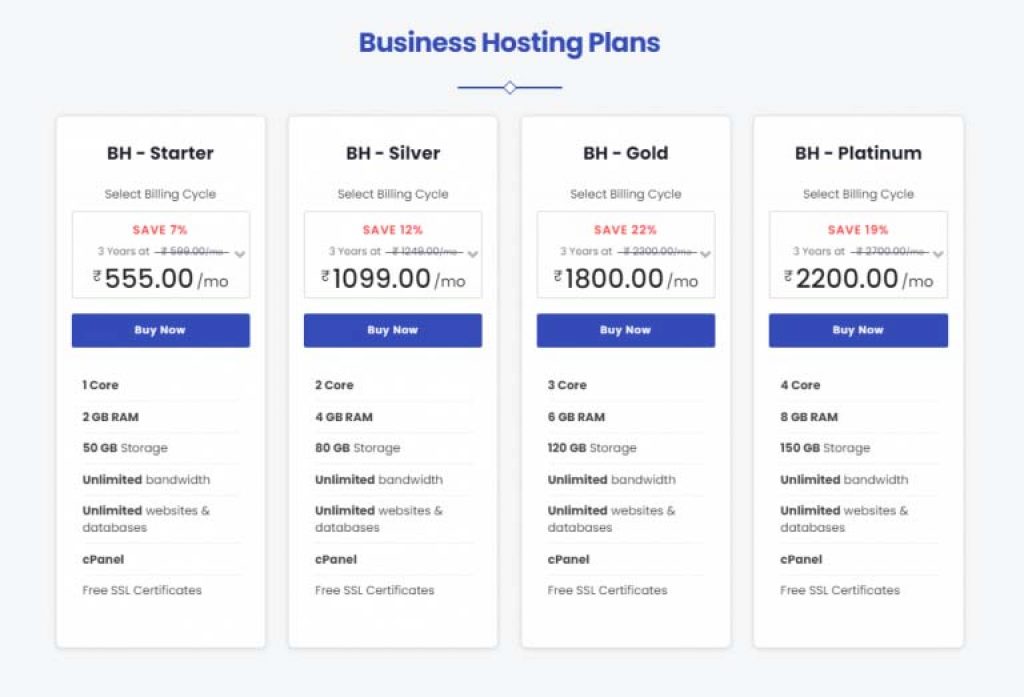This screenshot has width=1024, height=697.
Task: Expand billing cycle chevron for BH - Silver
Action: coord(472,254)
